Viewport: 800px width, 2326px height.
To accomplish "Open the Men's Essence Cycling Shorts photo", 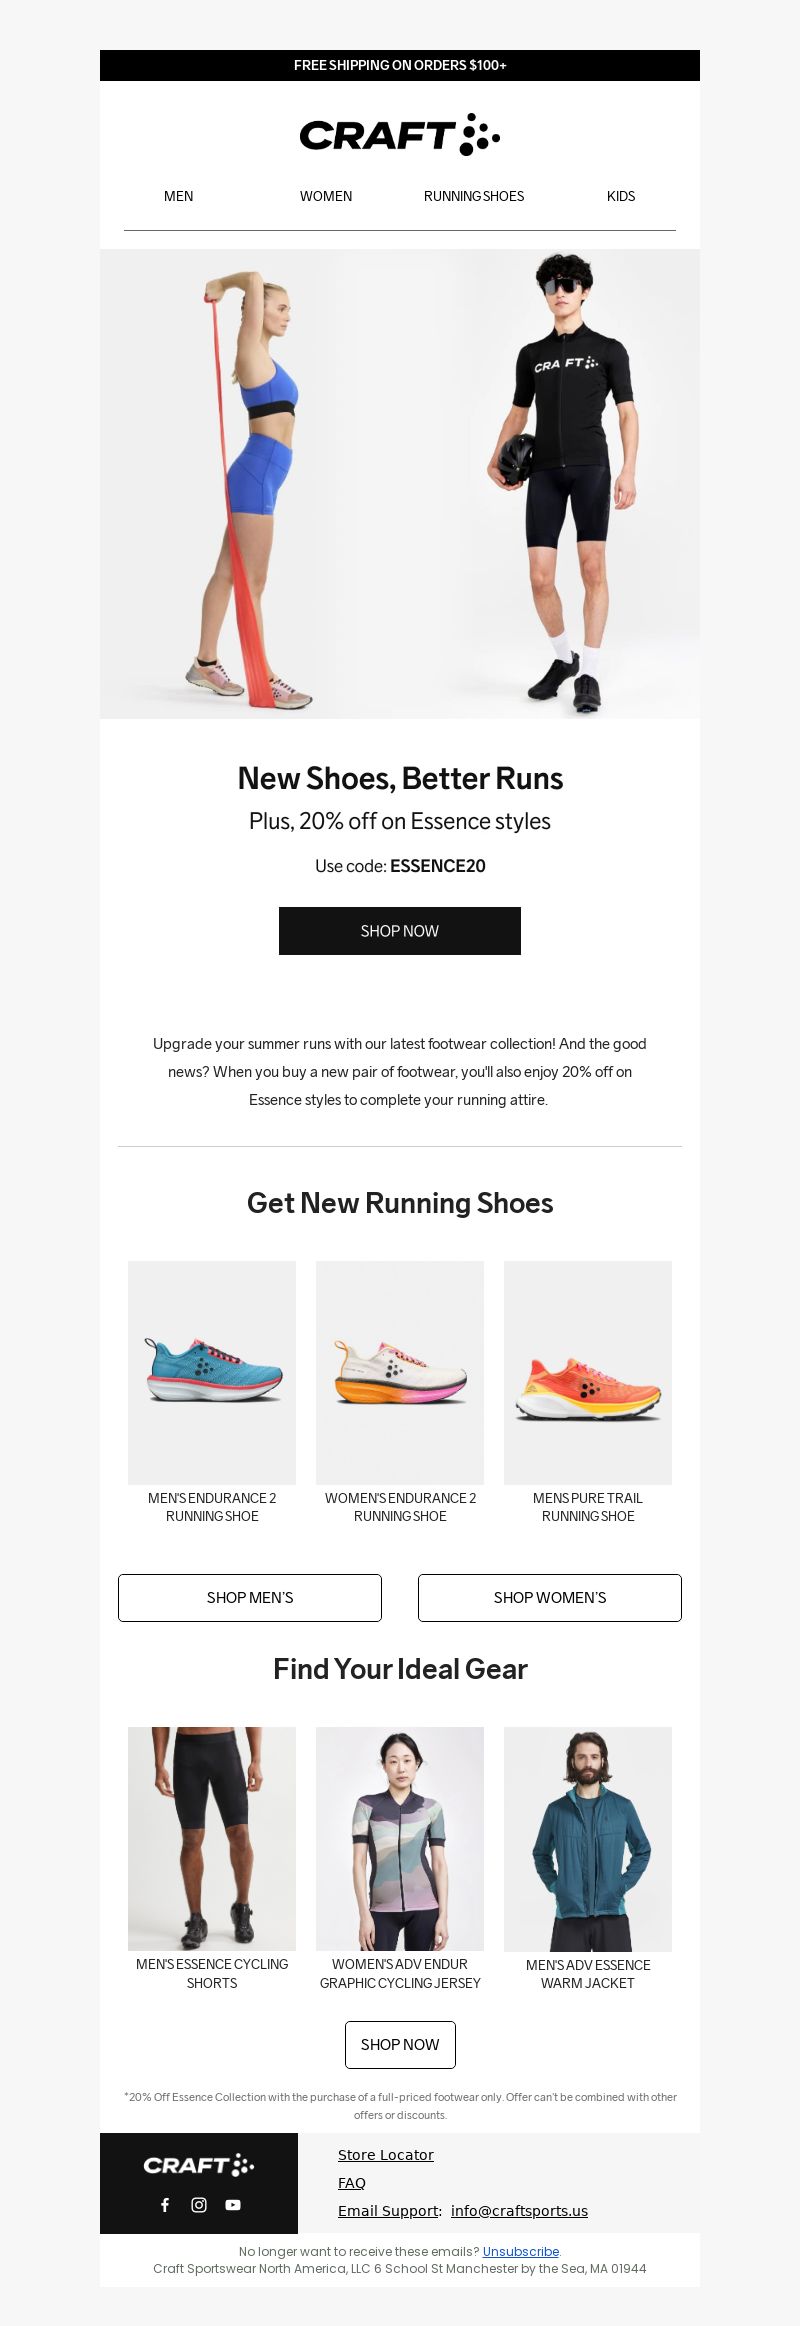I will tap(212, 1839).
